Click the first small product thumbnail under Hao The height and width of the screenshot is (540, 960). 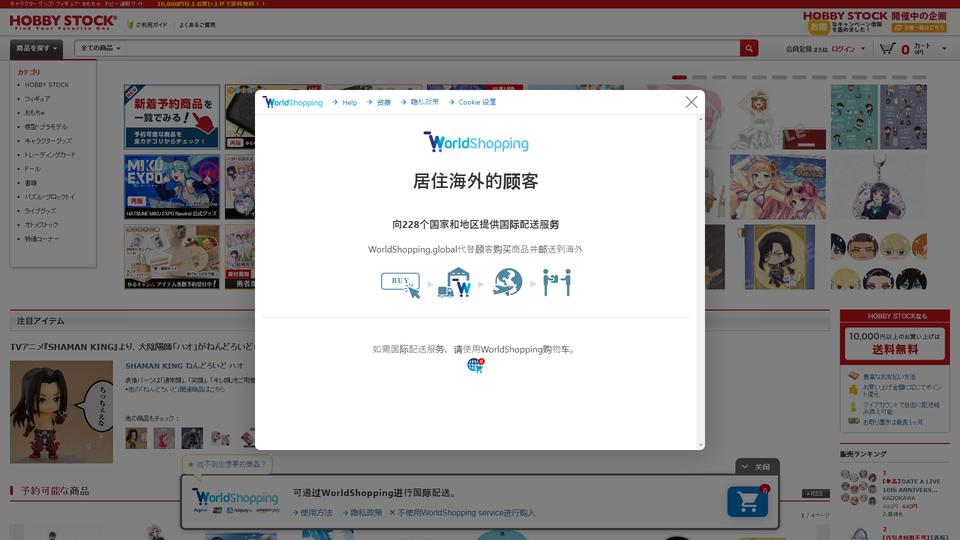[136, 438]
